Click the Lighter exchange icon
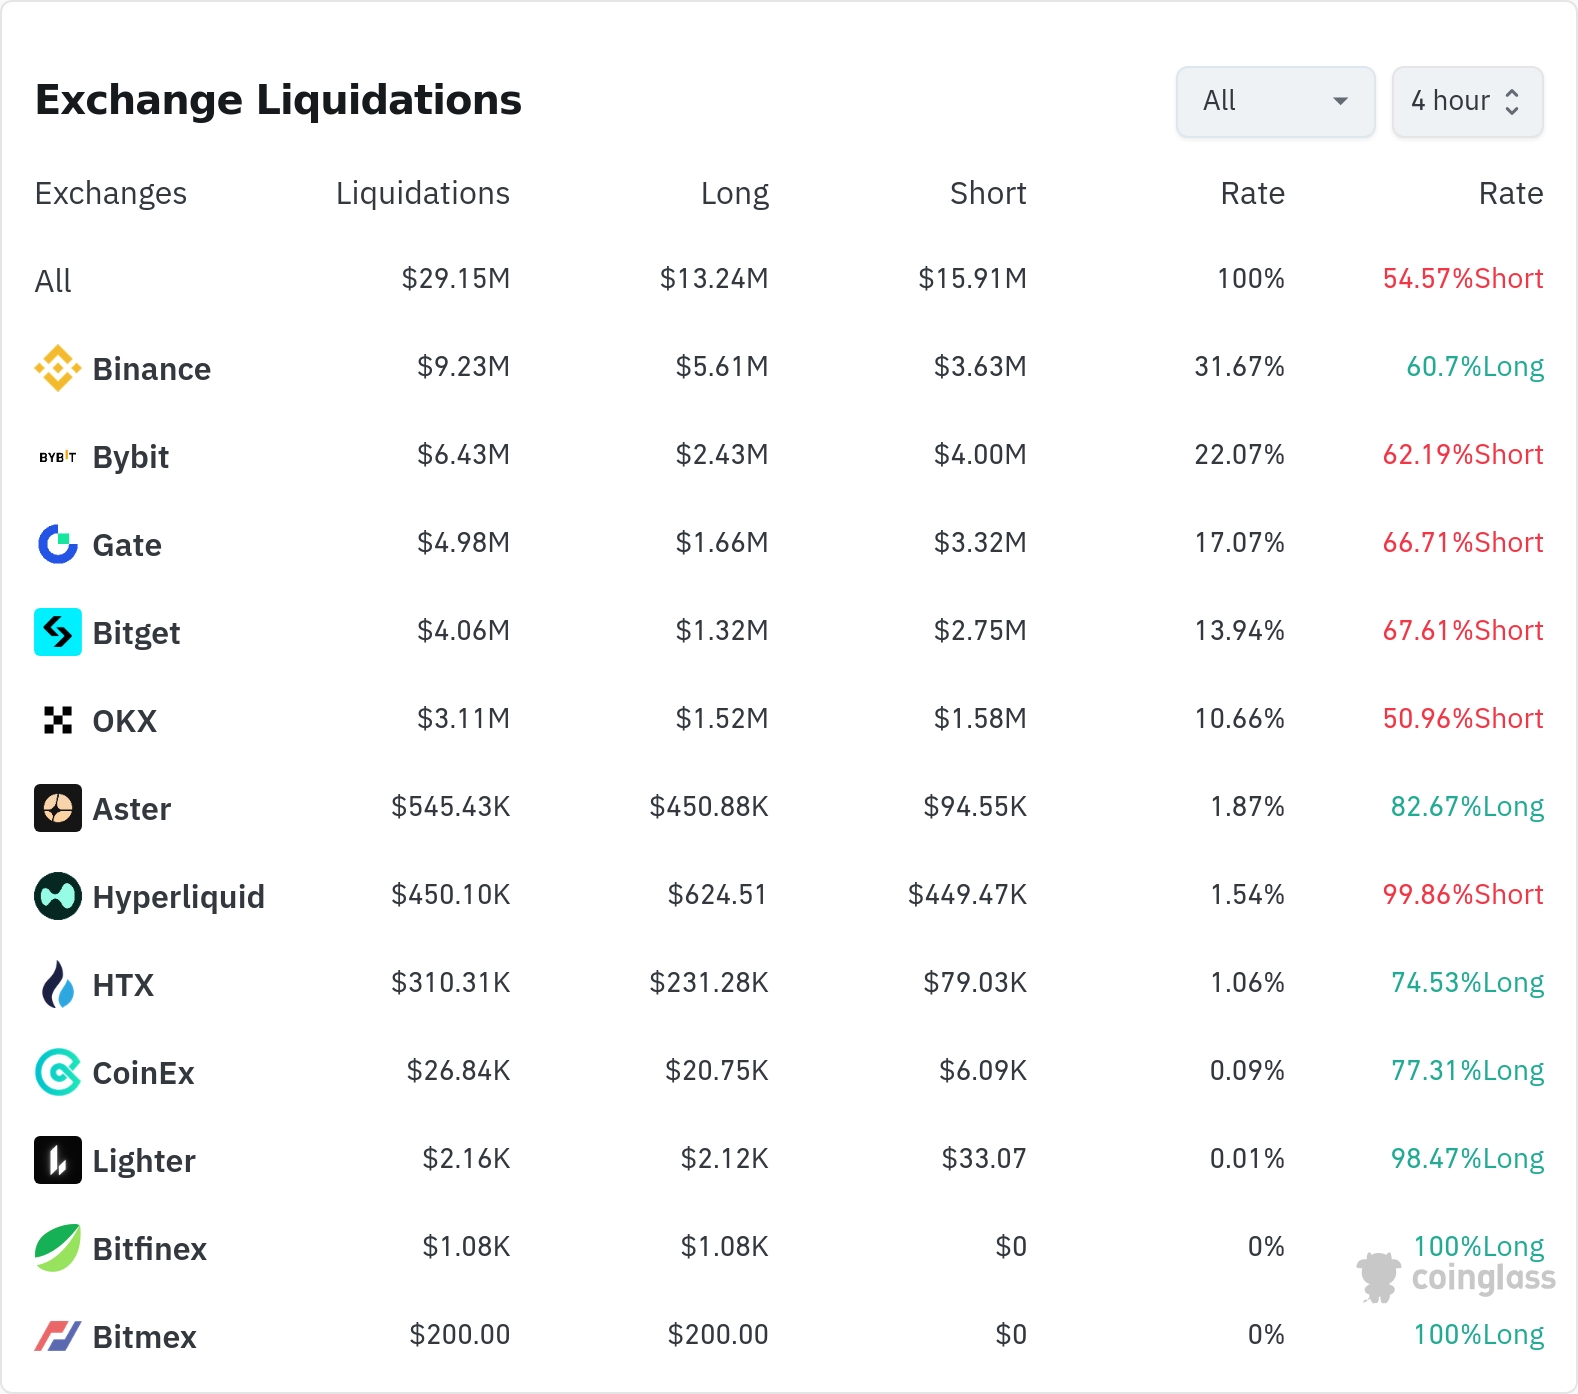Image resolution: width=1578 pixels, height=1394 pixels. click(58, 1160)
